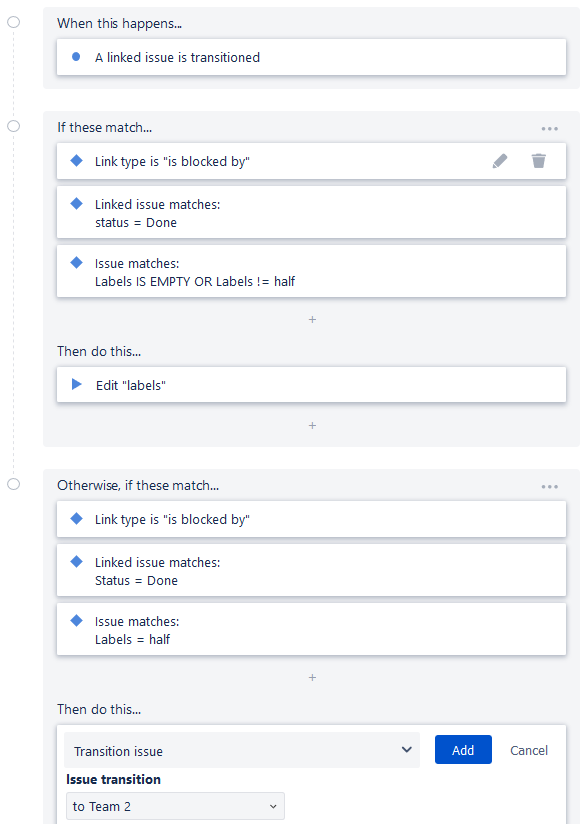Open 'A linked issue is transitioned' trigger
Image resolution: width=585 pixels, height=824 pixels.
[312, 57]
